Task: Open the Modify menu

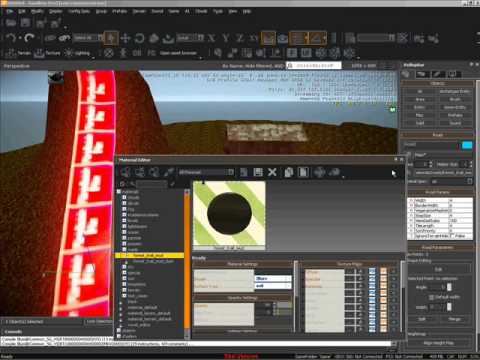Action: (x=37, y=11)
